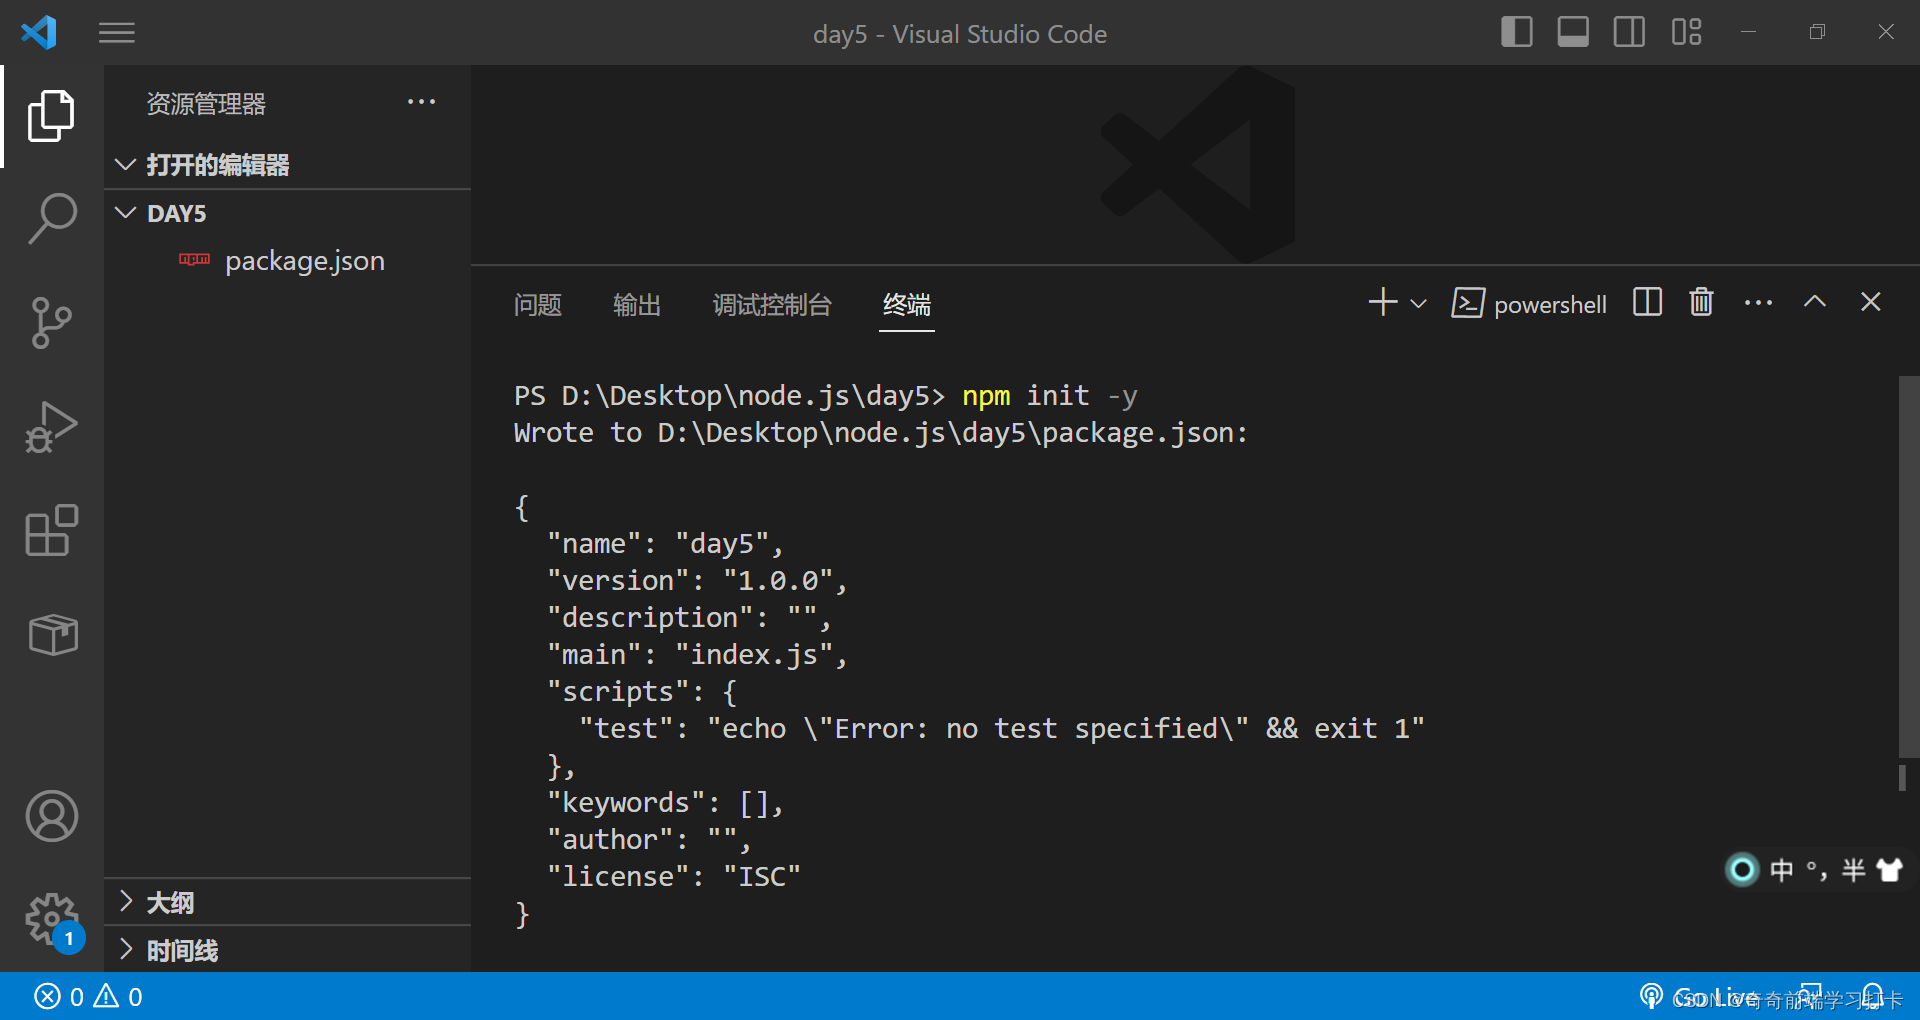Viewport: 1920px width, 1020px height.
Task: Create a new terminal with plus icon
Action: [x=1381, y=302]
